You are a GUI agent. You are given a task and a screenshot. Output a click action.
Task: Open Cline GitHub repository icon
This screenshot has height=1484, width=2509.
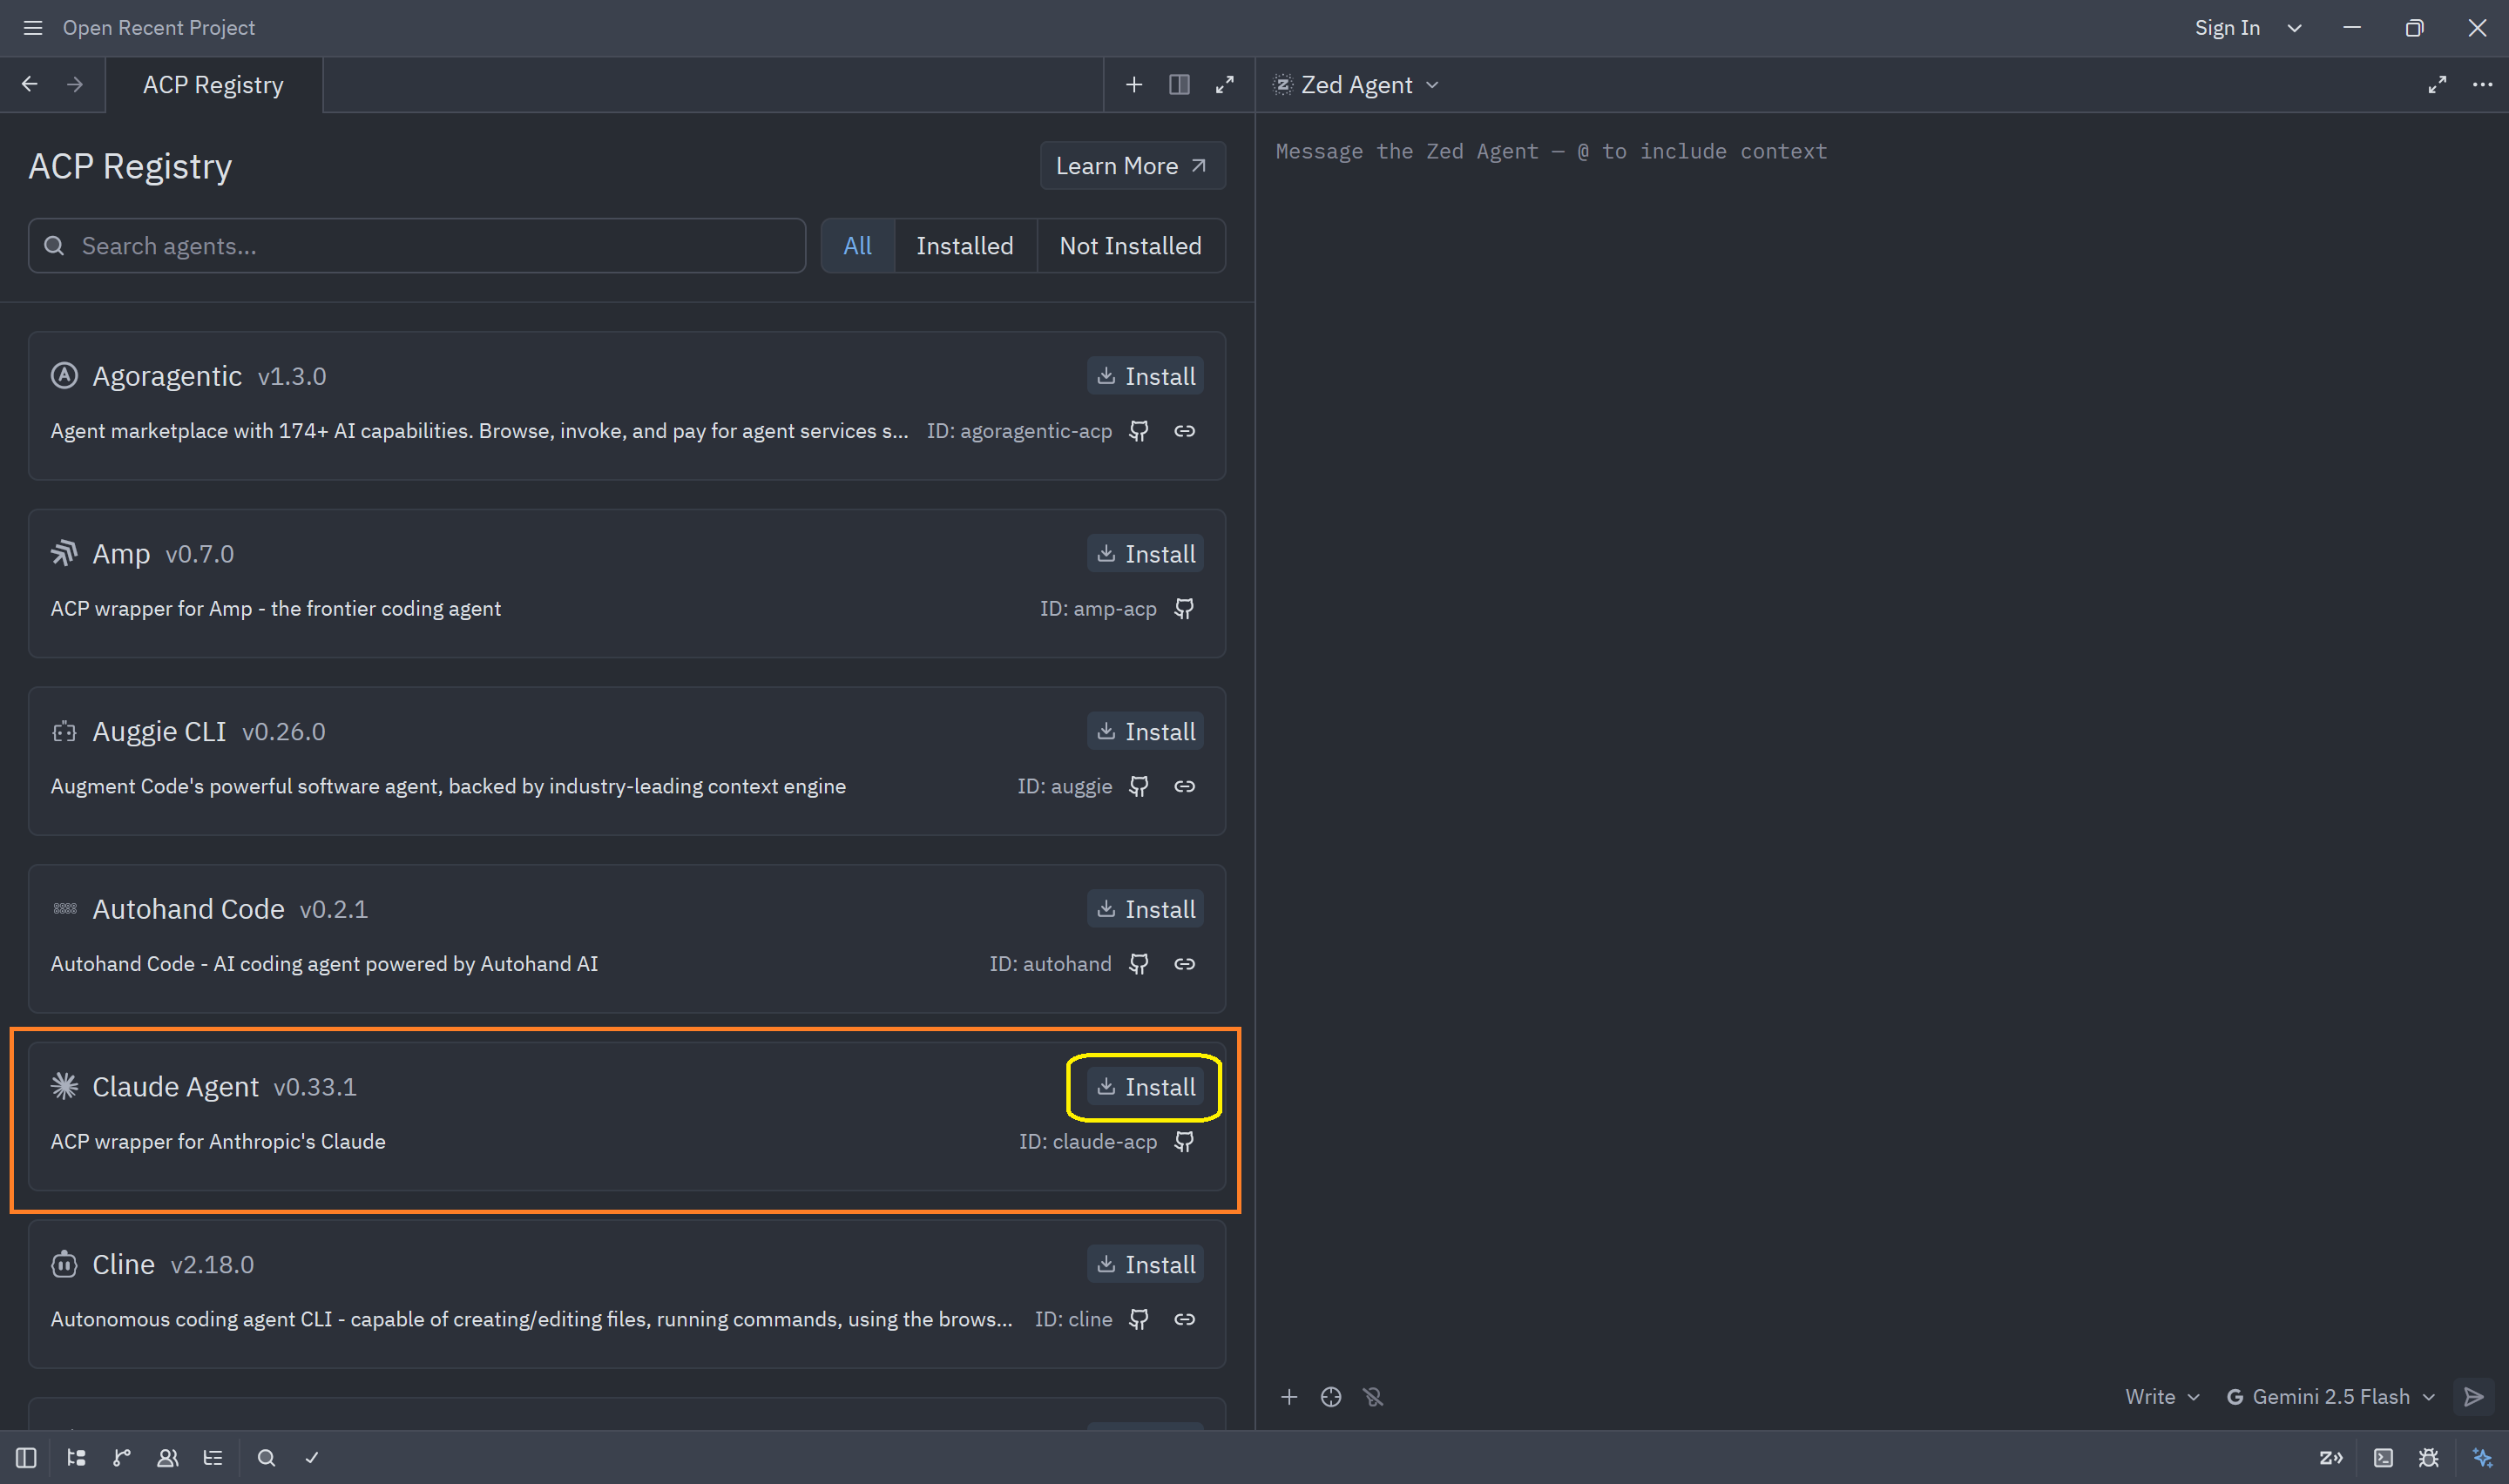click(x=1139, y=1320)
